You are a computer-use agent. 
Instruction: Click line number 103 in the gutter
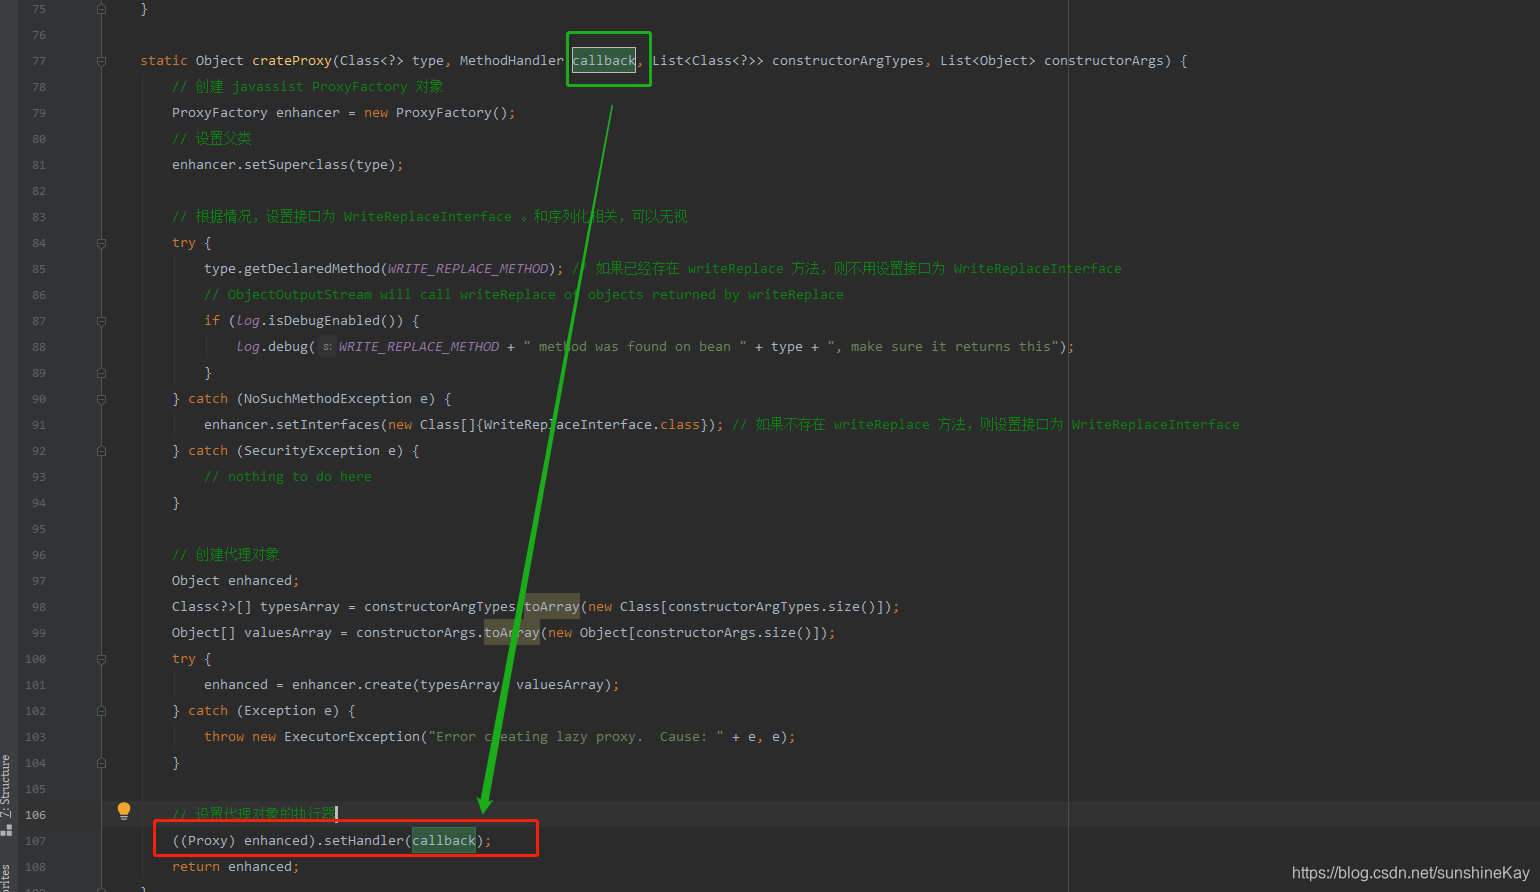click(x=35, y=737)
